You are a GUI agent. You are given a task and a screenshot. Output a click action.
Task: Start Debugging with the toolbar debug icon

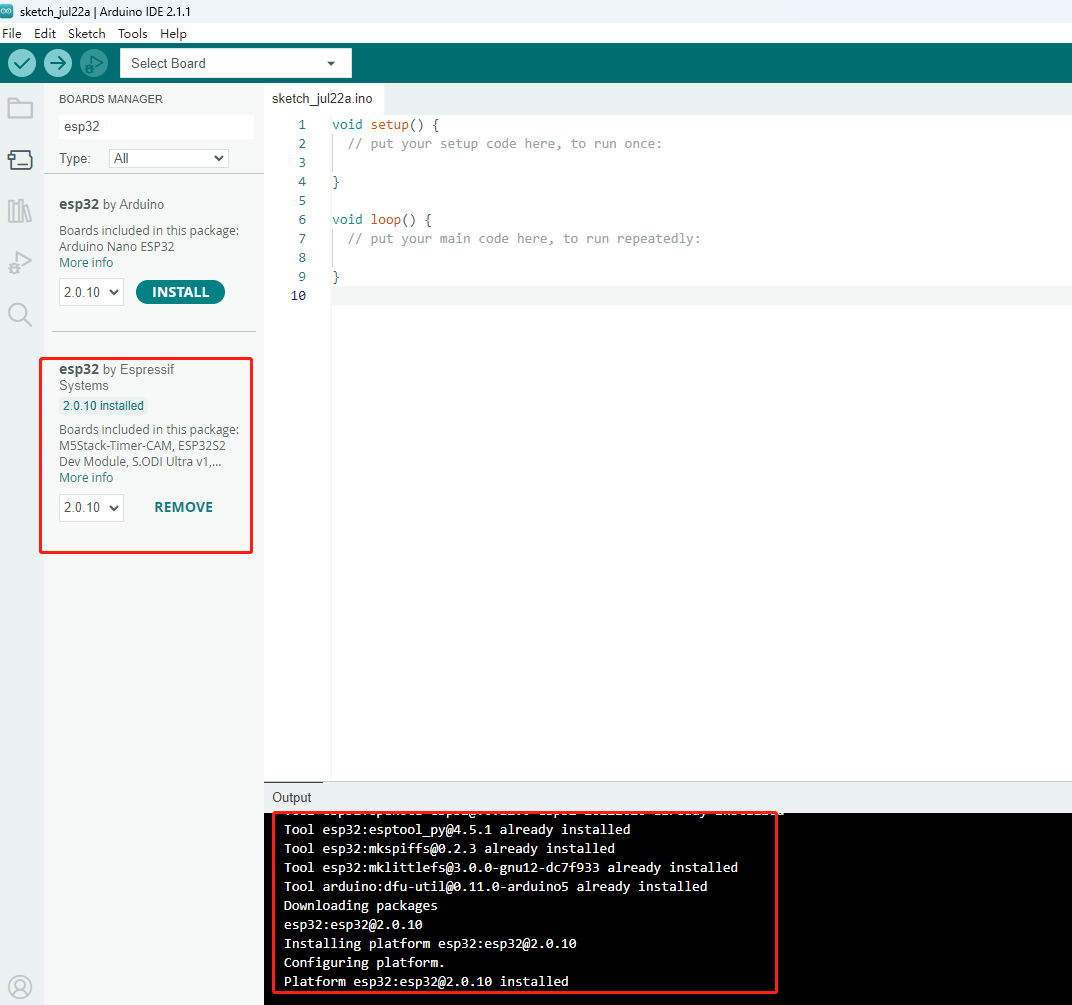(94, 64)
